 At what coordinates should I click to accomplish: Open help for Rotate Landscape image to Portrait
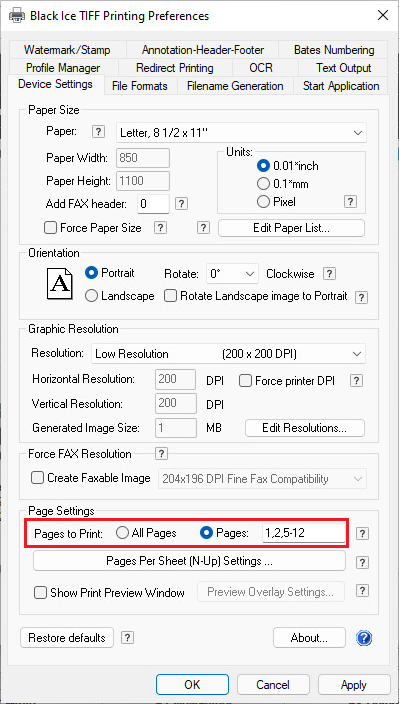[x=361, y=297]
